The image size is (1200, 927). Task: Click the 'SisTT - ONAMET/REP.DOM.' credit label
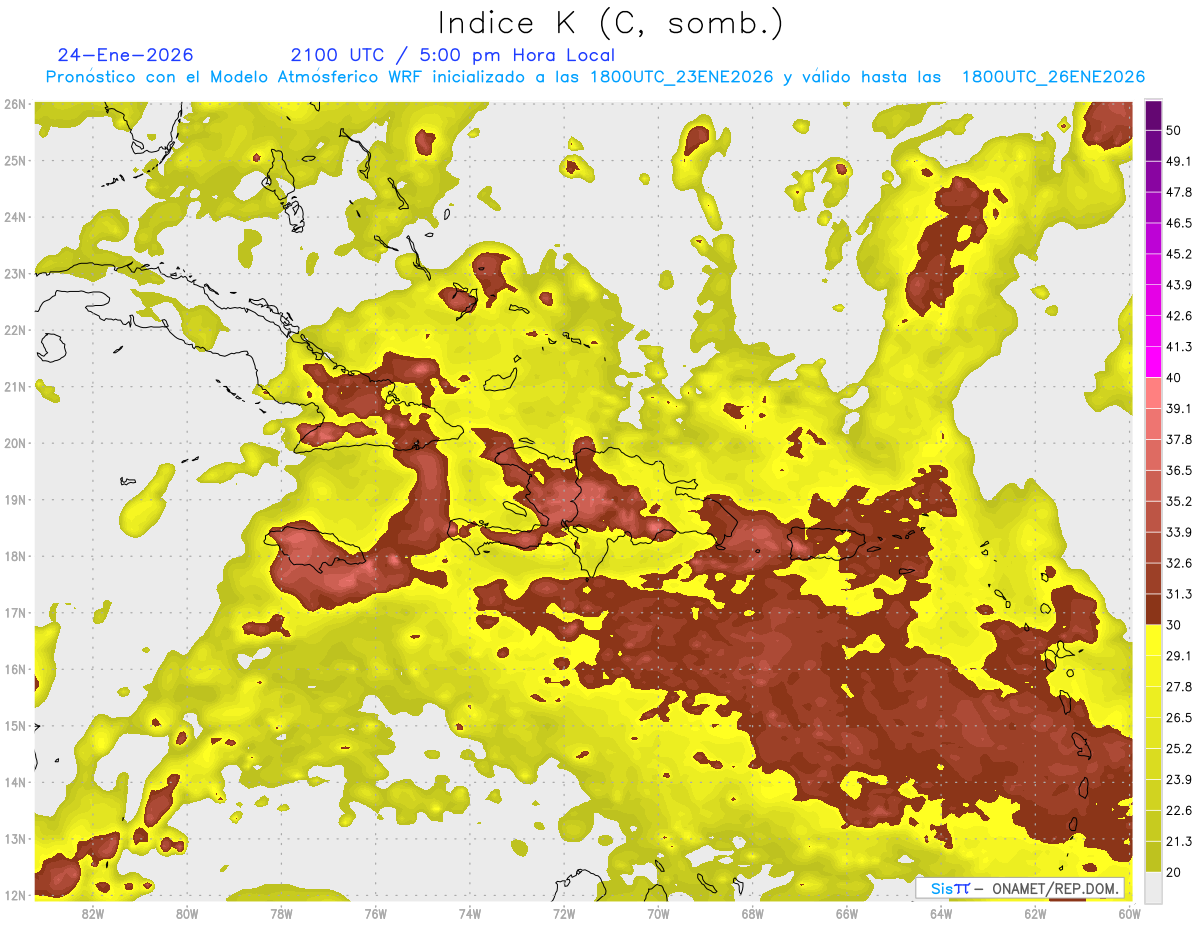tap(1020, 888)
